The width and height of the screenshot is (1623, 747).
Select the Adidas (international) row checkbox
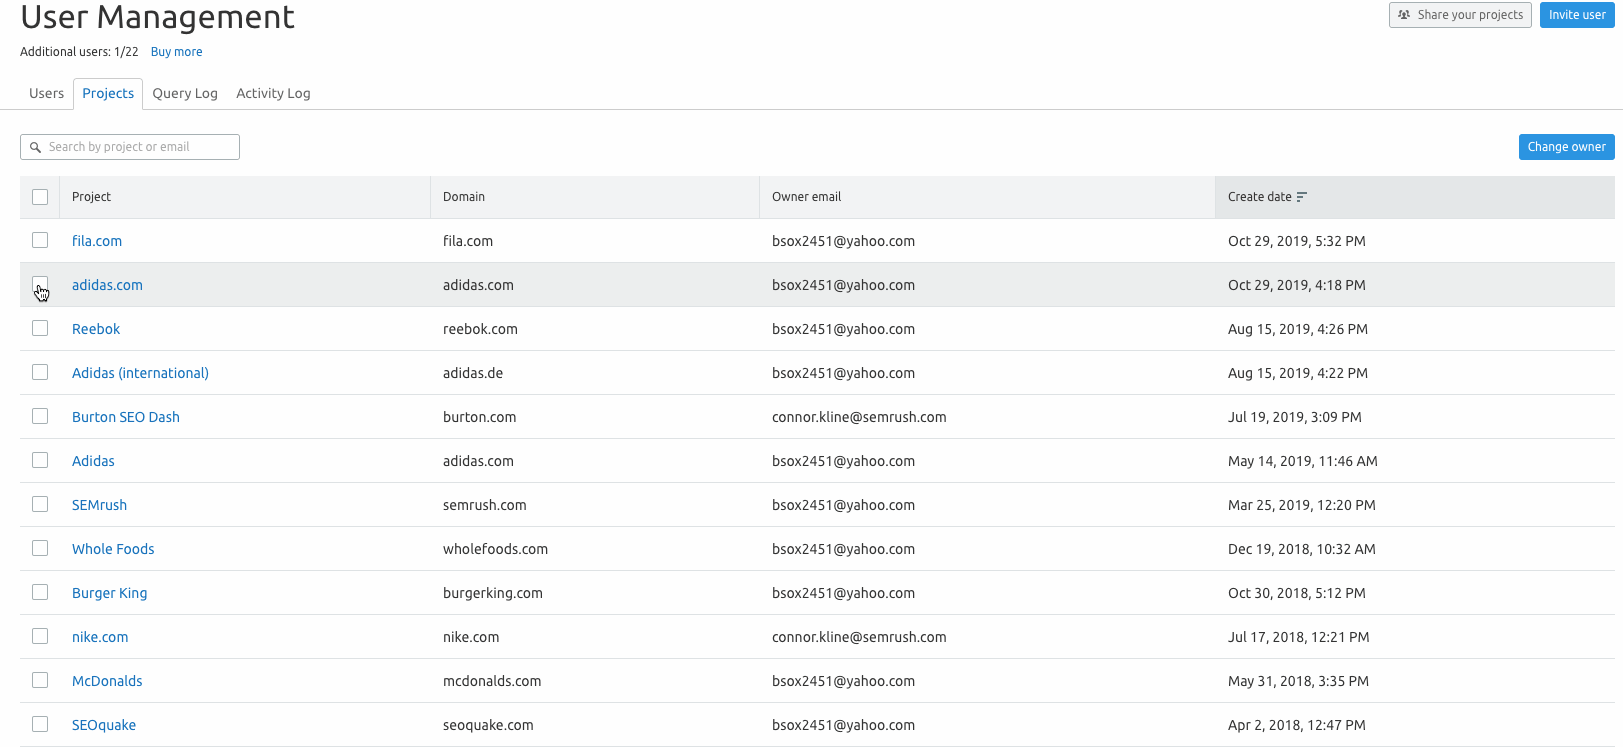pyautogui.click(x=40, y=372)
